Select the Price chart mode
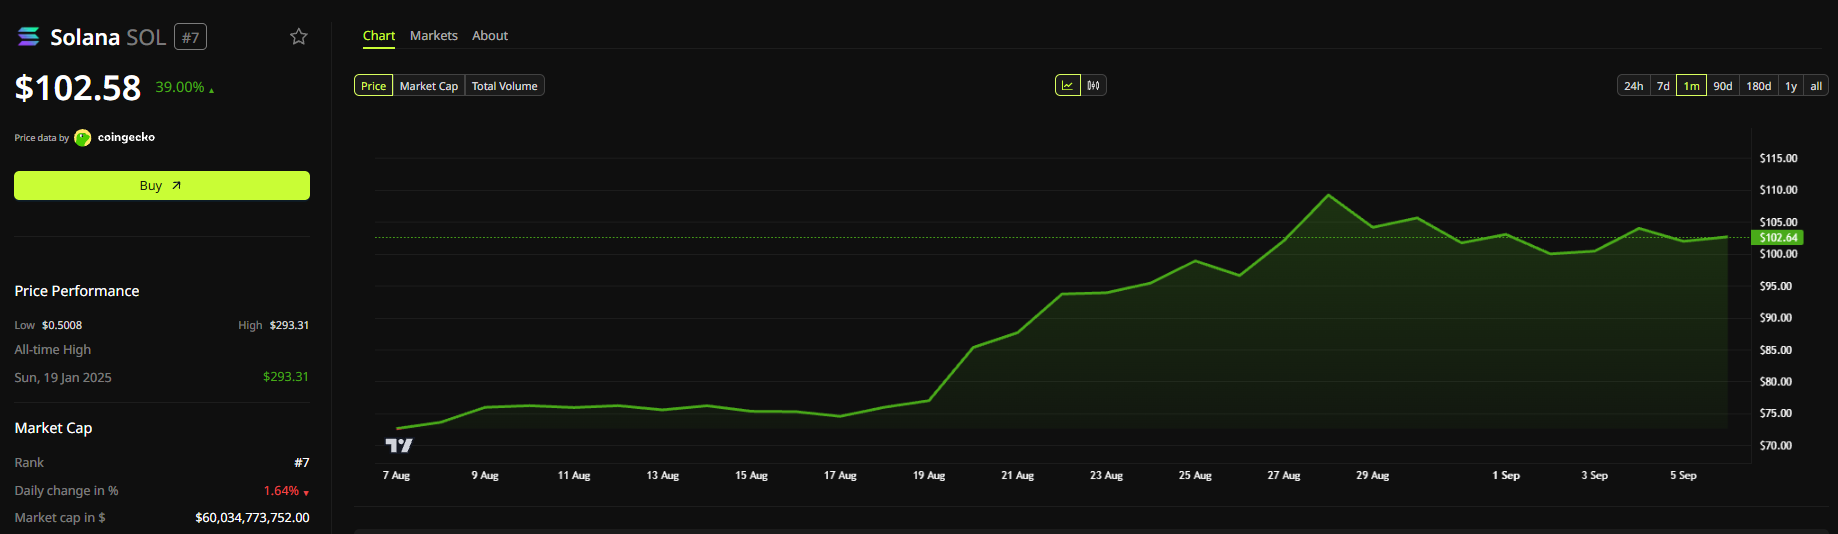Screen dimensions: 1838x534 (x=373, y=86)
